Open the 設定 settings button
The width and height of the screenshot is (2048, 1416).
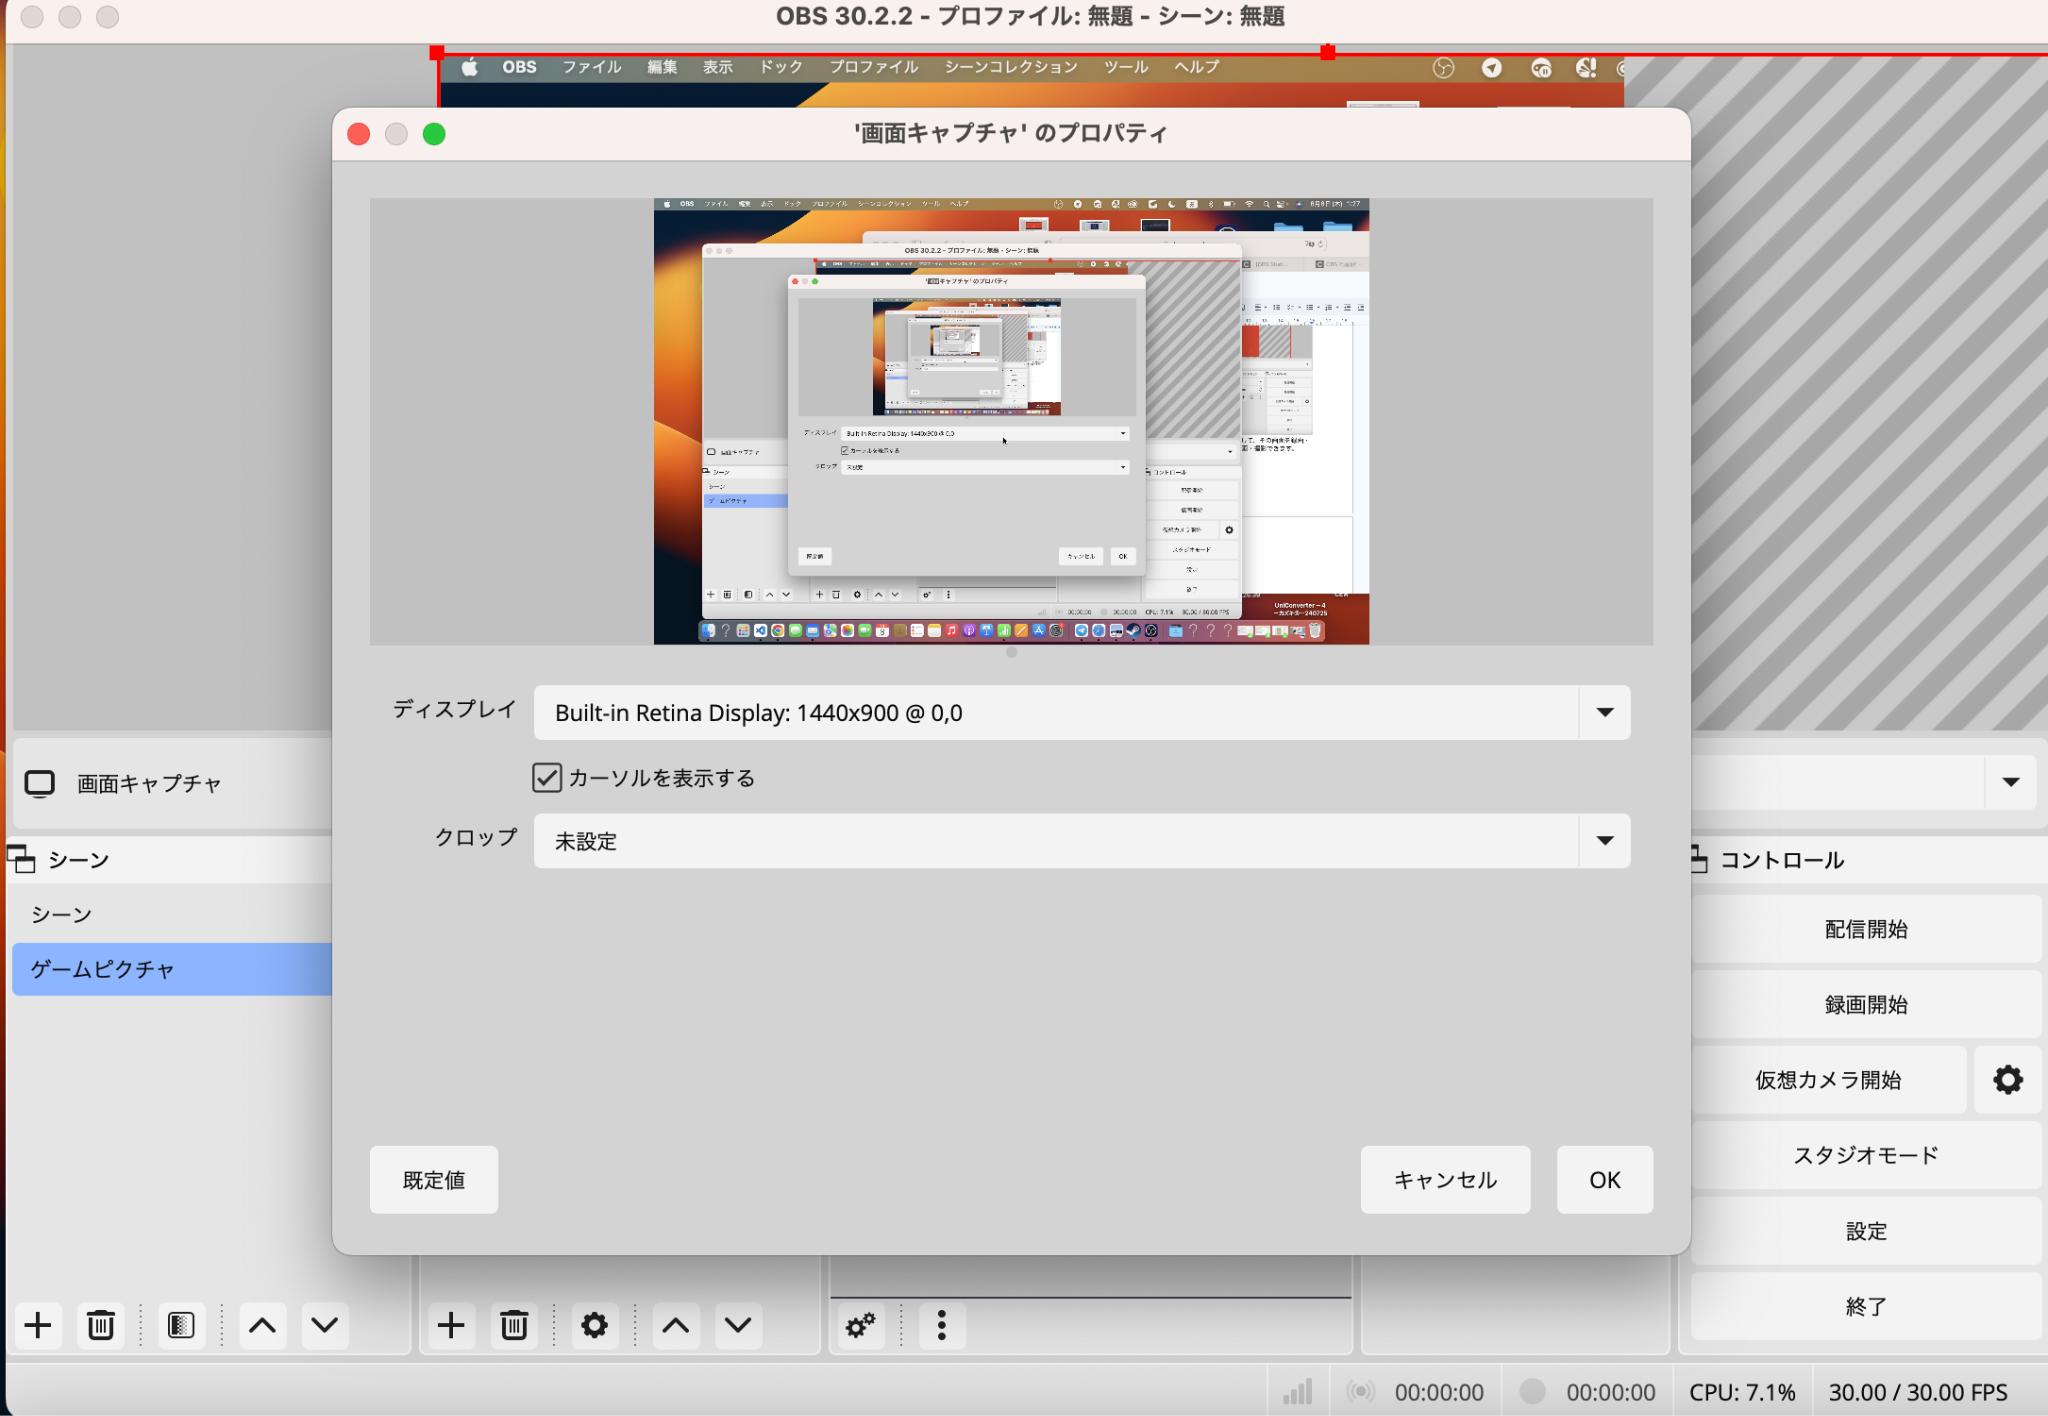tap(1866, 1231)
